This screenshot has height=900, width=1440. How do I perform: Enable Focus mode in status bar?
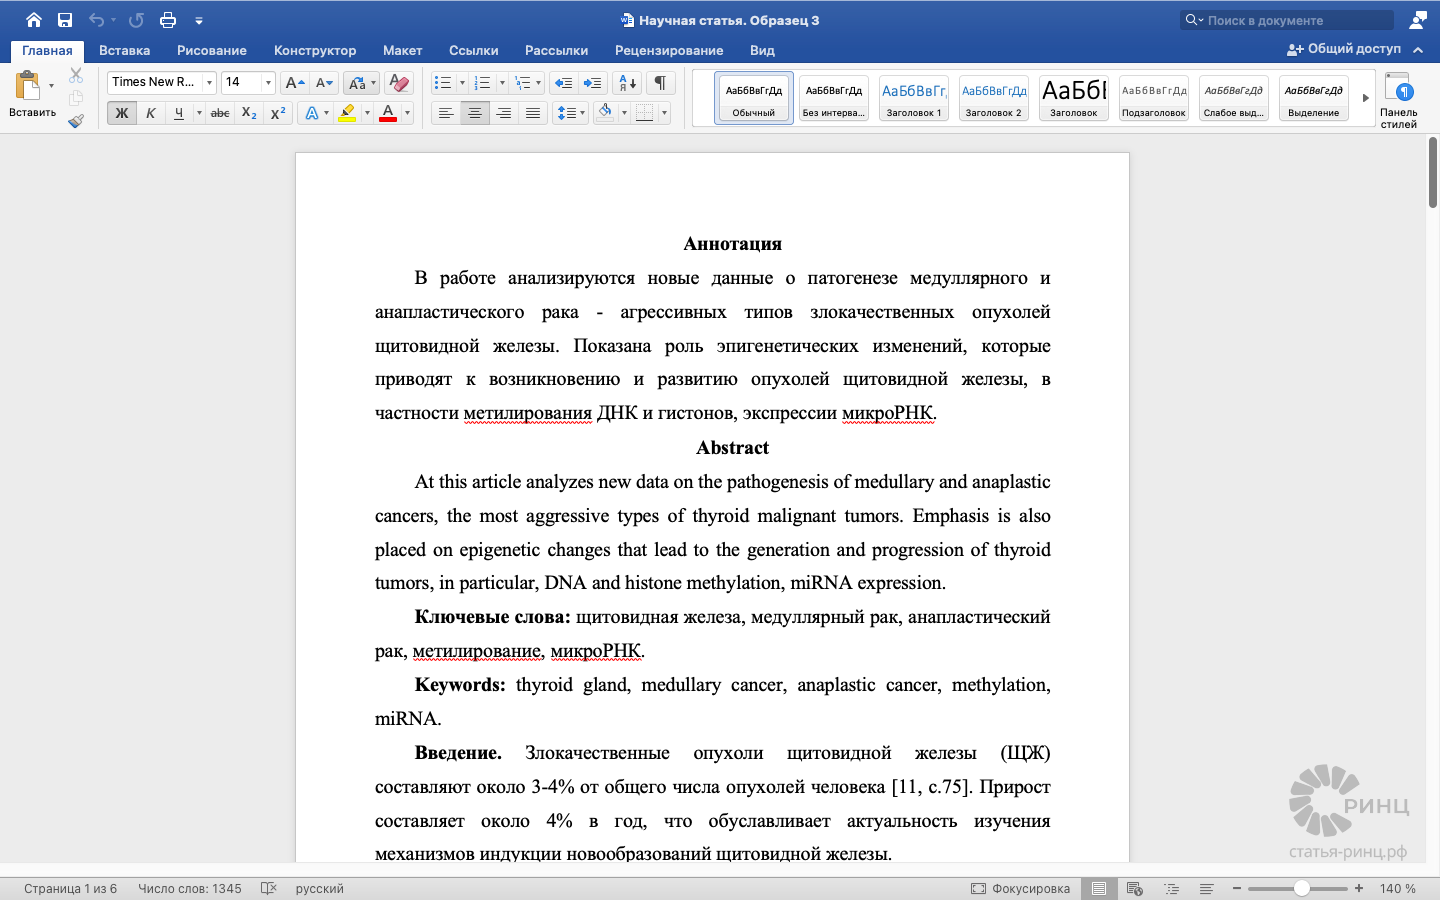1020,888
